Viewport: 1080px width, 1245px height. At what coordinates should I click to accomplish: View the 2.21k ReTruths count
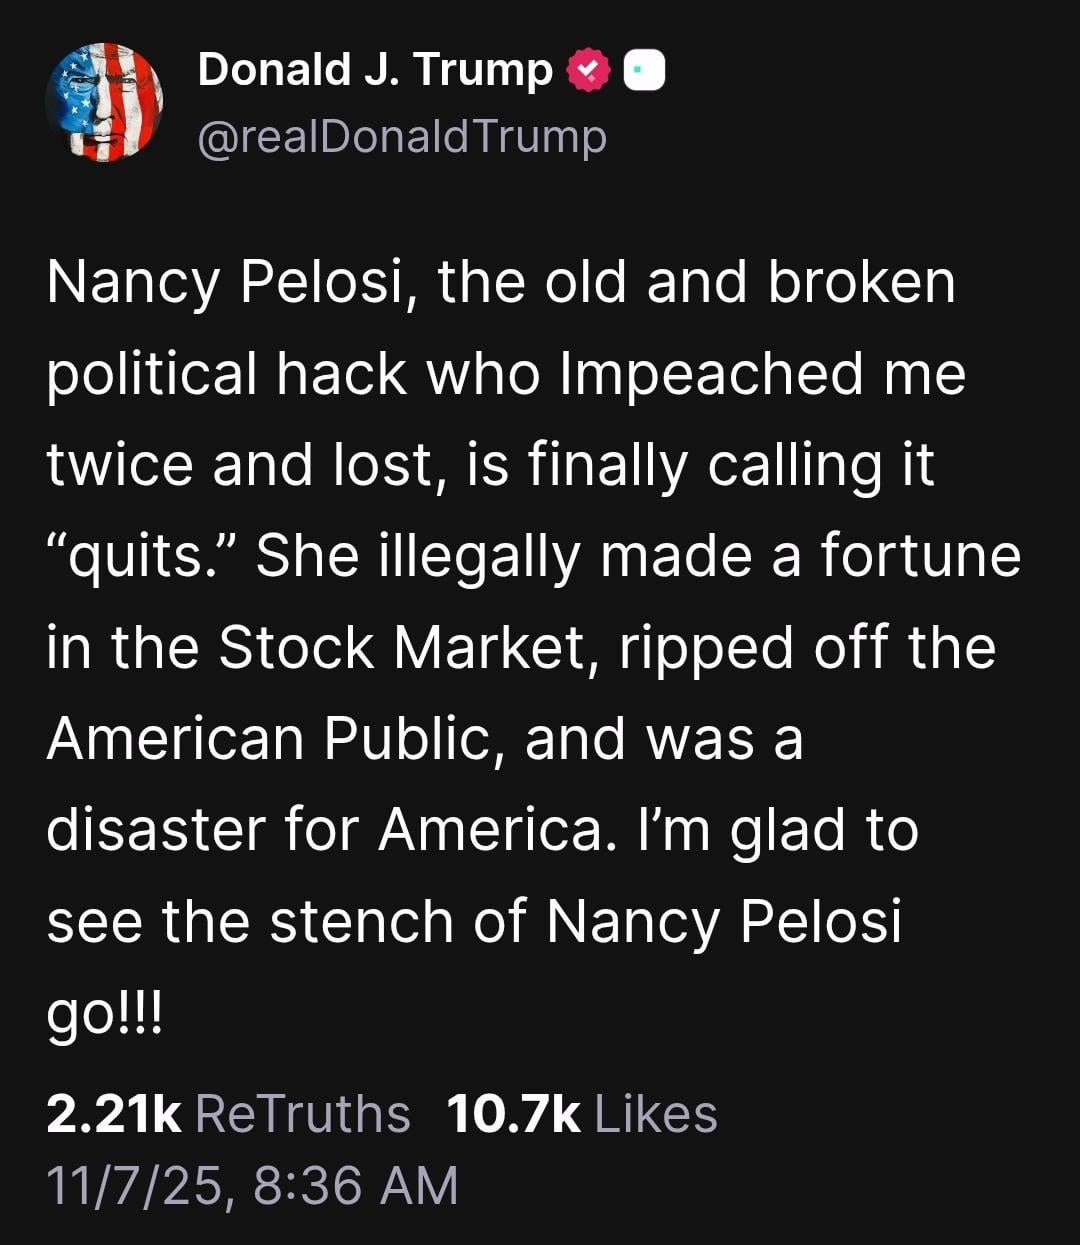pyautogui.click(x=114, y=1114)
